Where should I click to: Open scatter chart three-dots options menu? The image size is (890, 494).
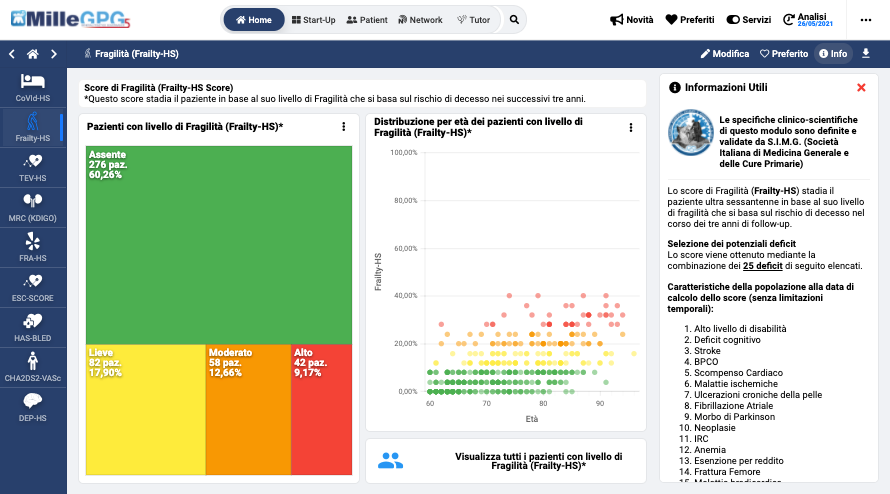pyautogui.click(x=631, y=127)
